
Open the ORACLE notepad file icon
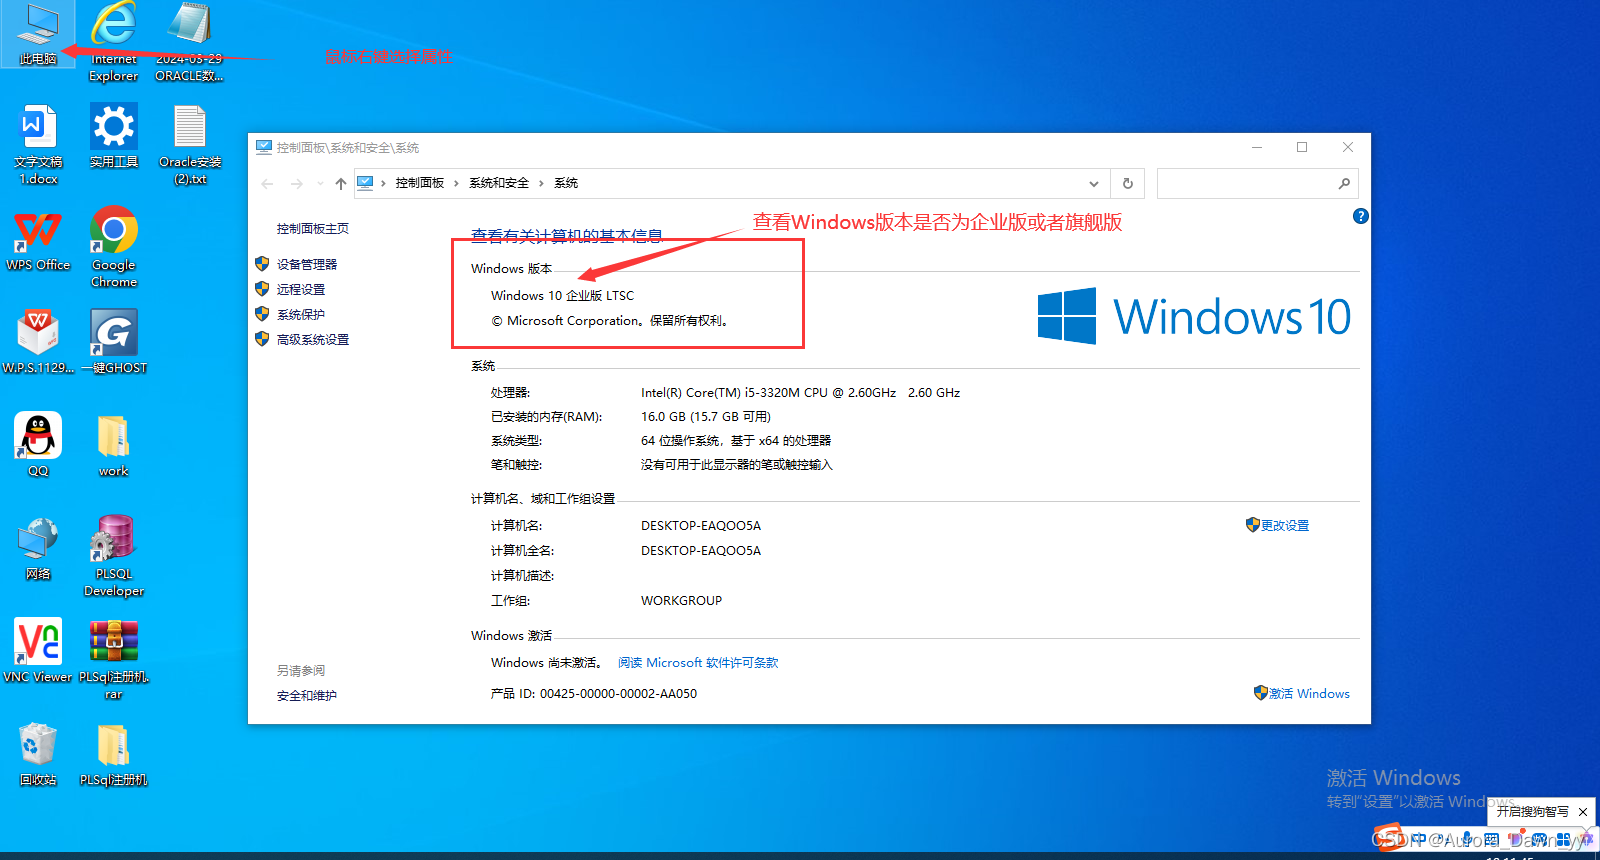tap(189, 40)
